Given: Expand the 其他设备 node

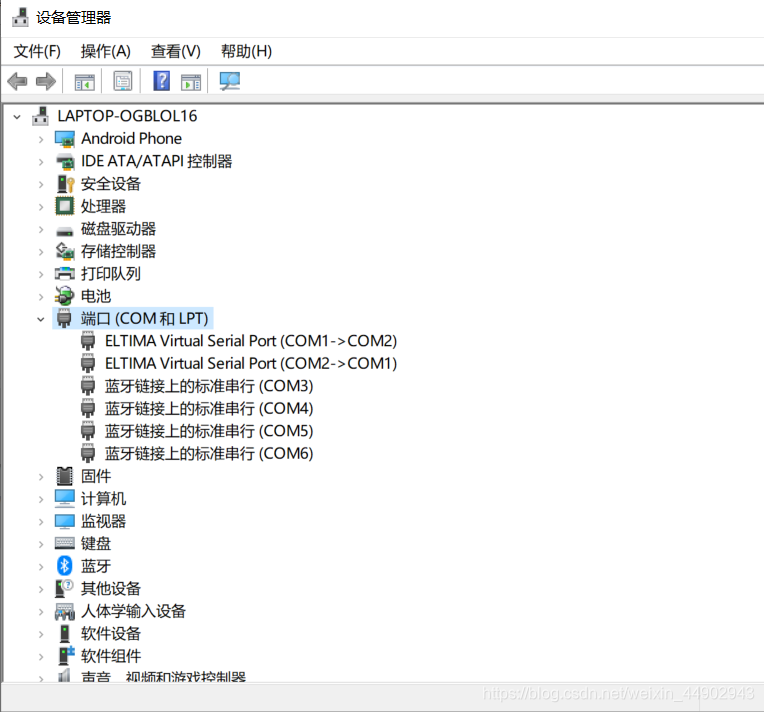Looking at the screenshot, I should pos(41,589).
